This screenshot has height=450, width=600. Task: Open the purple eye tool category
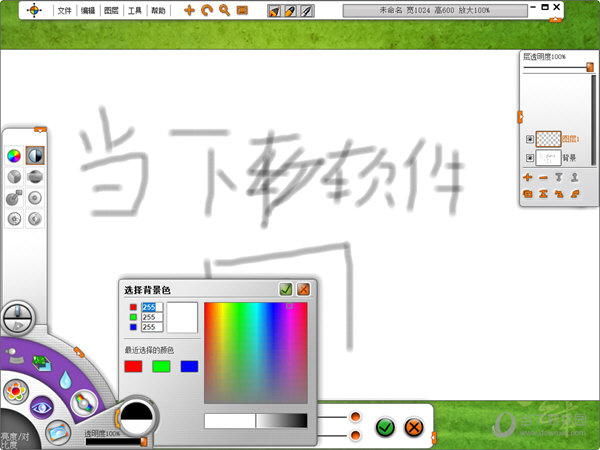pyautogui.click(x=41, y=408)
